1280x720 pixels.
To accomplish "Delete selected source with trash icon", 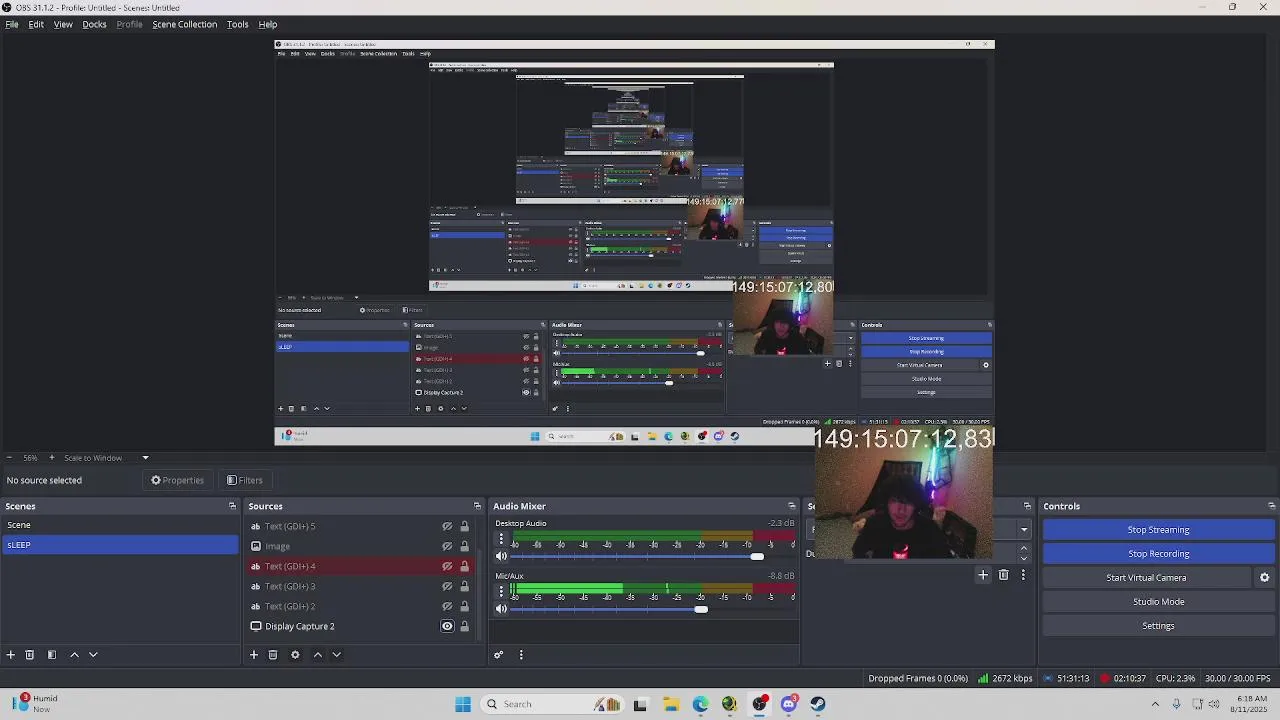I will 273,655.
